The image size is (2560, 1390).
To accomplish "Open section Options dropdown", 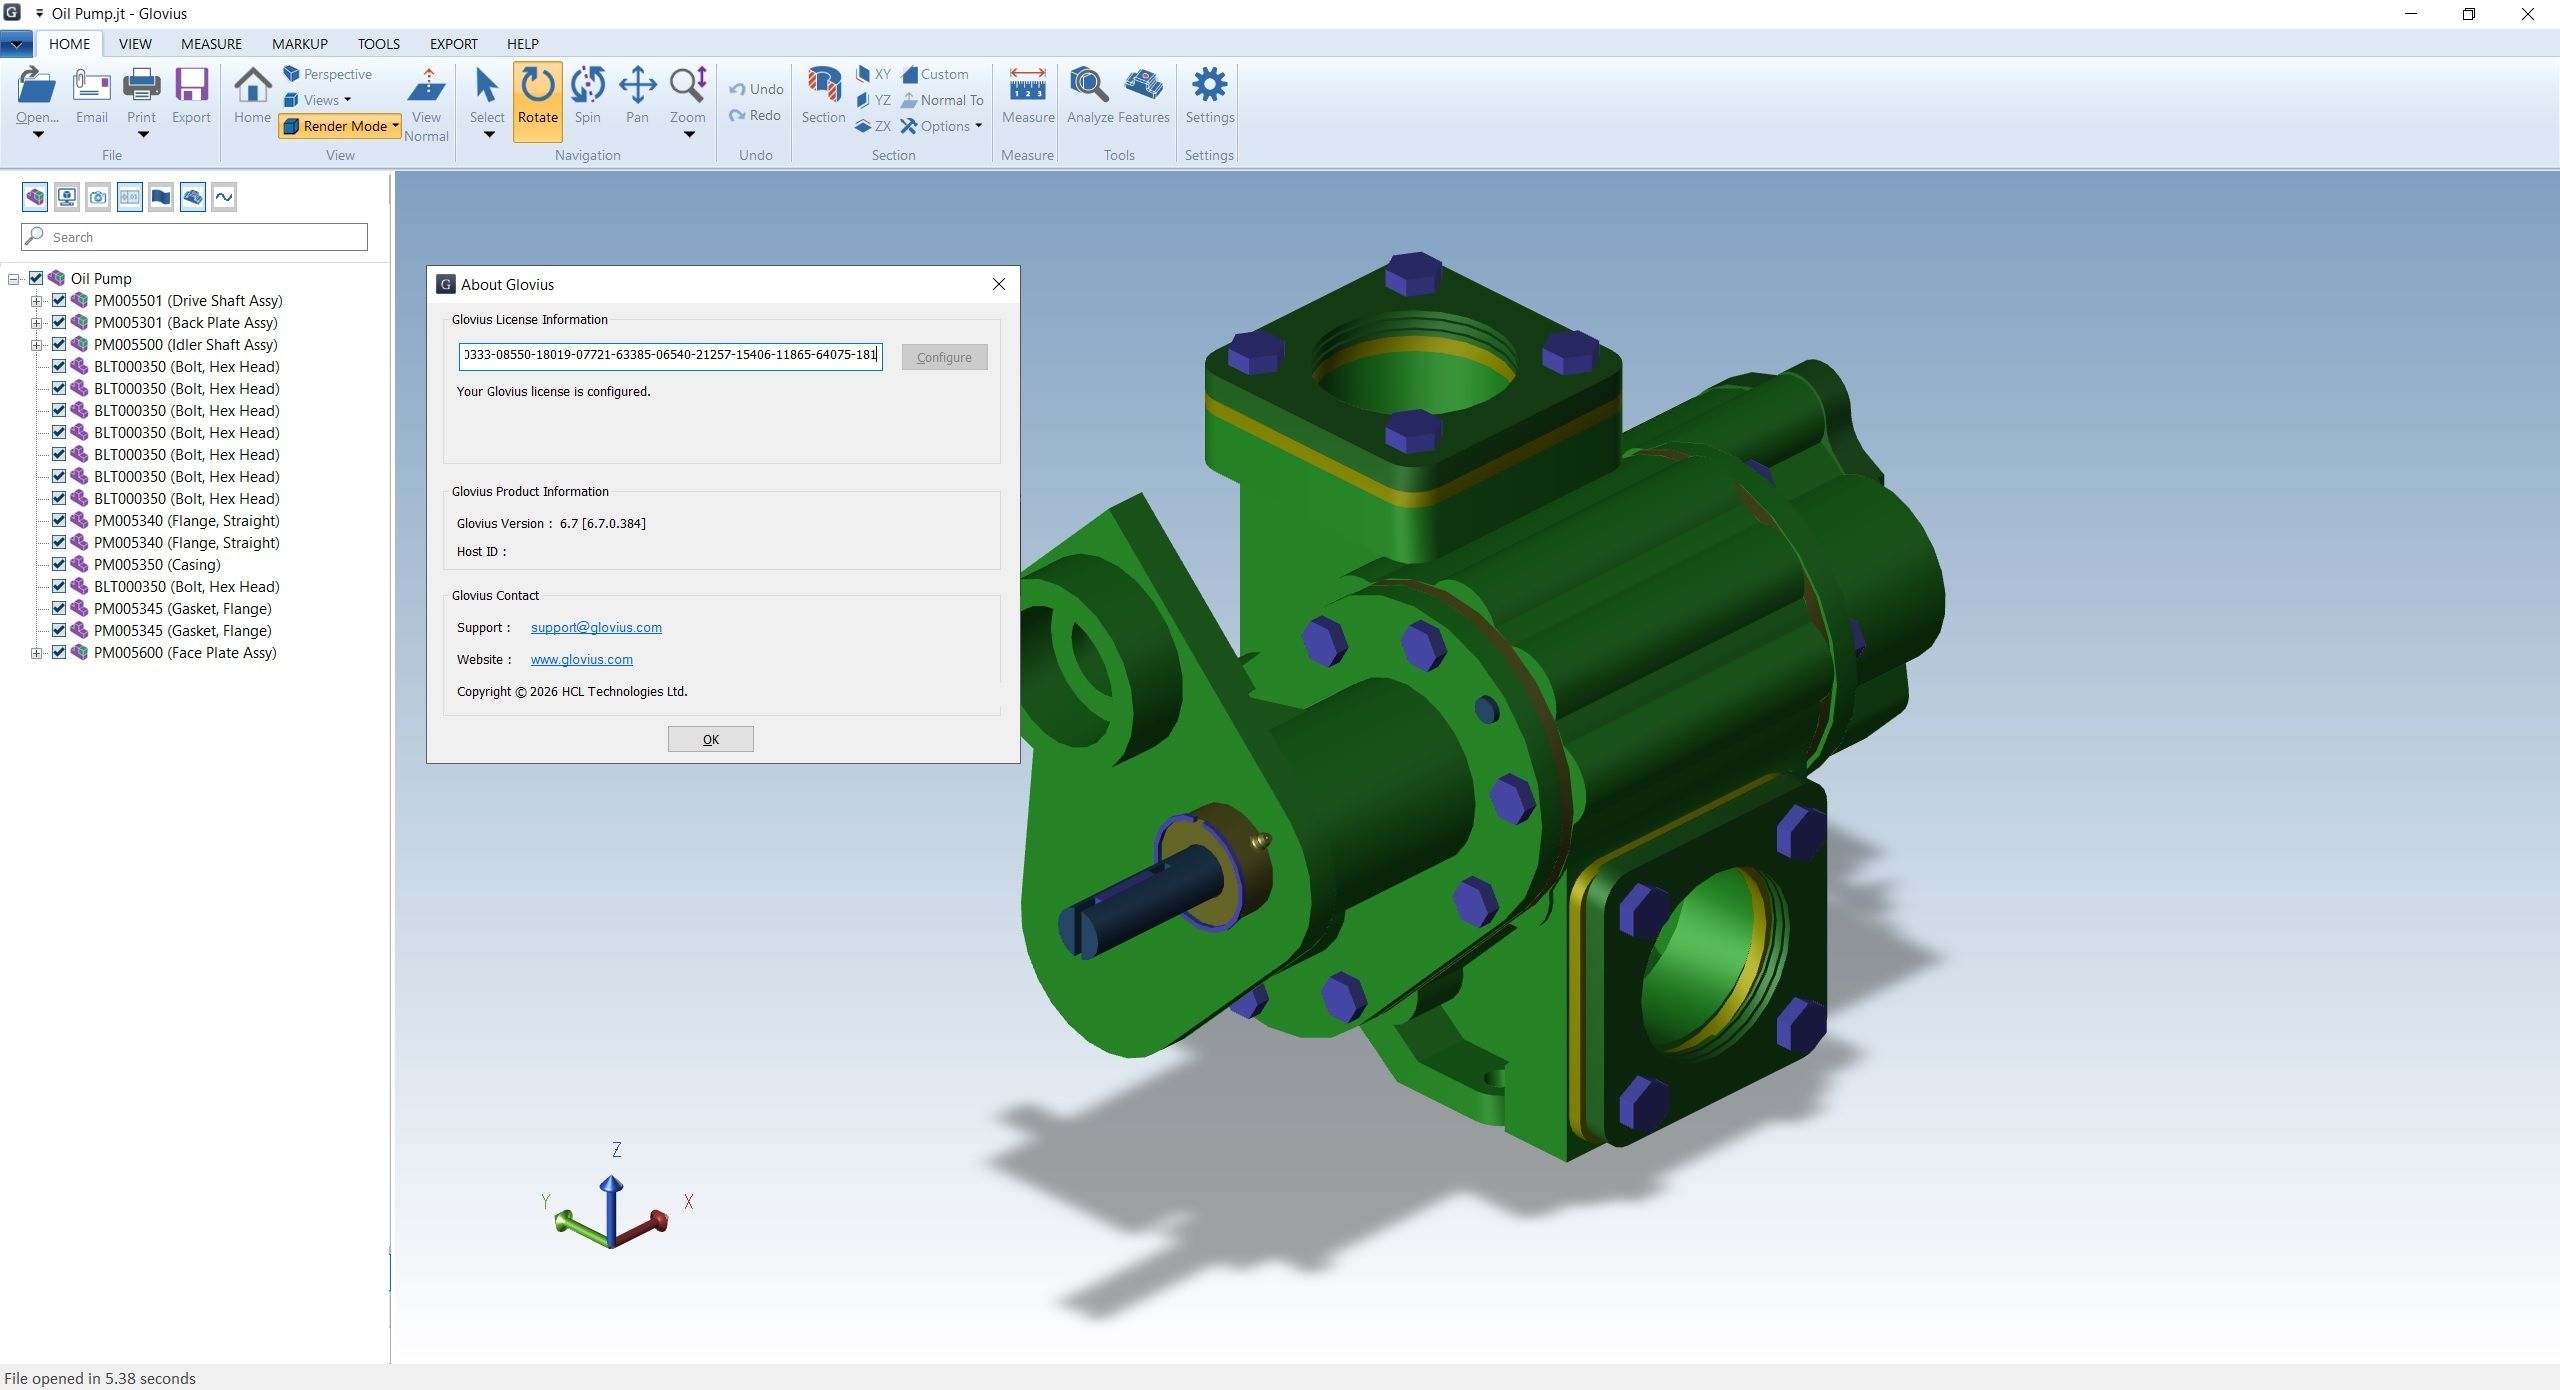I will point(942,126).
